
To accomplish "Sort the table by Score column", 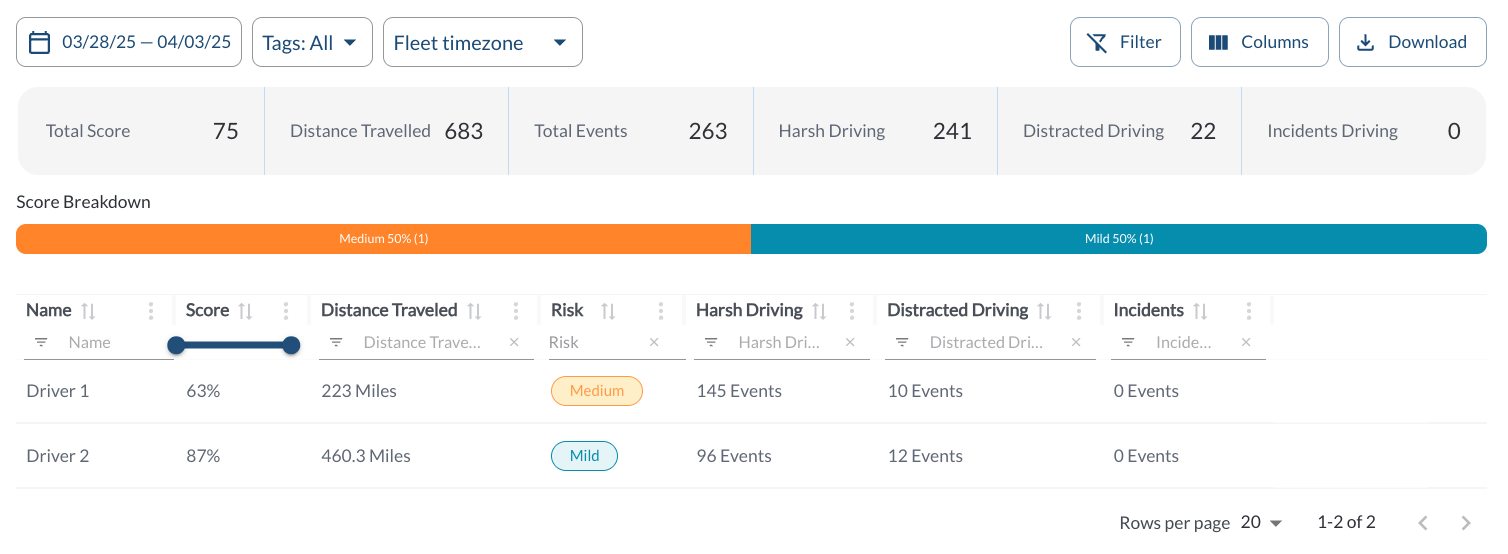I will (245, 311).
